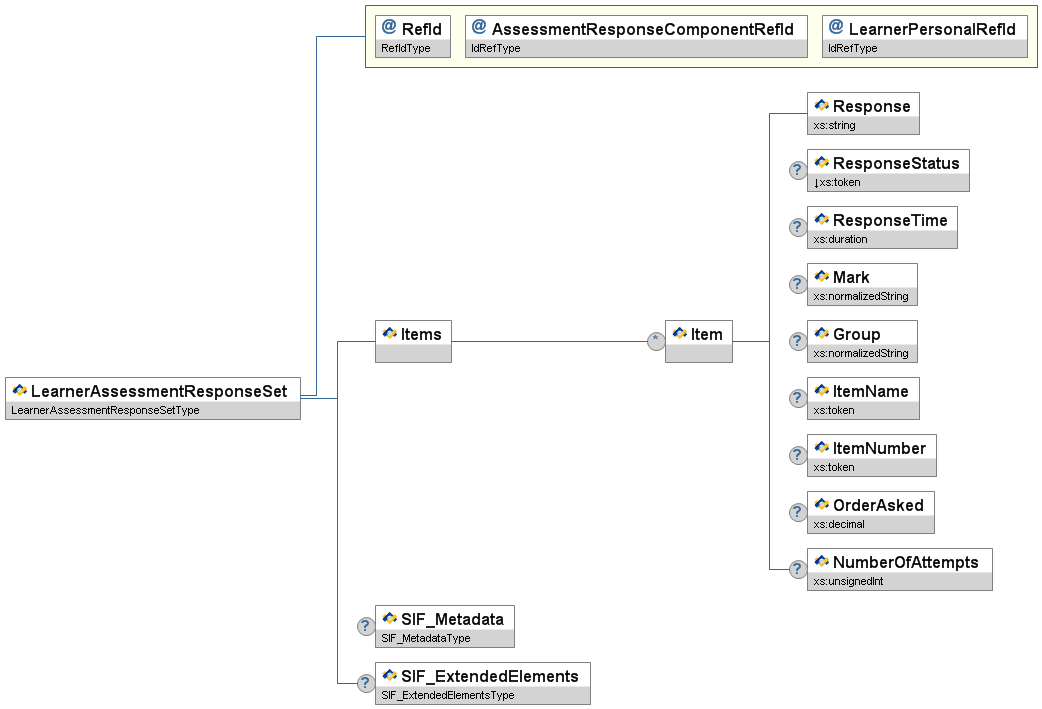Click the question mark badge beside ResponseStatus

click(x=798, y=170)
